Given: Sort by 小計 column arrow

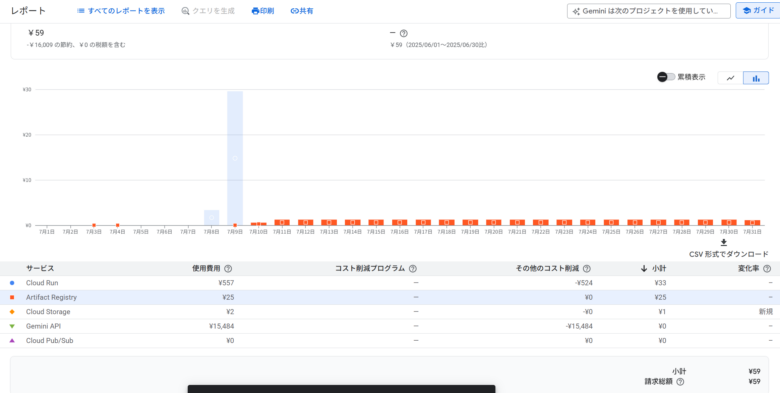Looking at the screenshot, I should [x=644, y=269].
